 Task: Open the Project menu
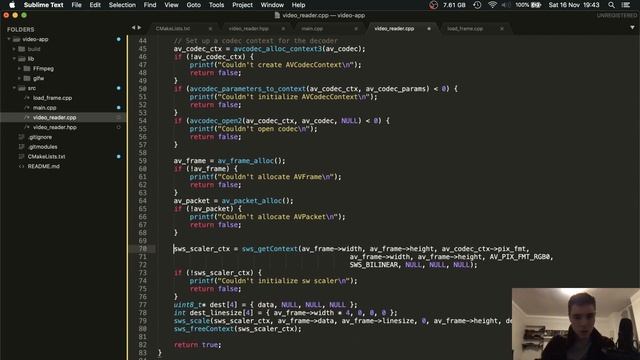click(242, 5)
